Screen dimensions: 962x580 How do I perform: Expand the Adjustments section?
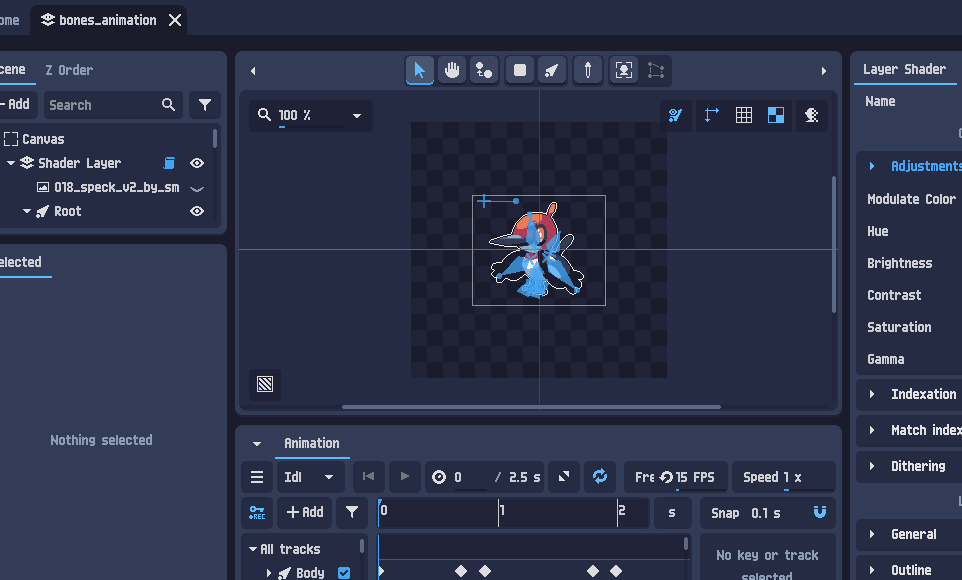click(872, 166)
